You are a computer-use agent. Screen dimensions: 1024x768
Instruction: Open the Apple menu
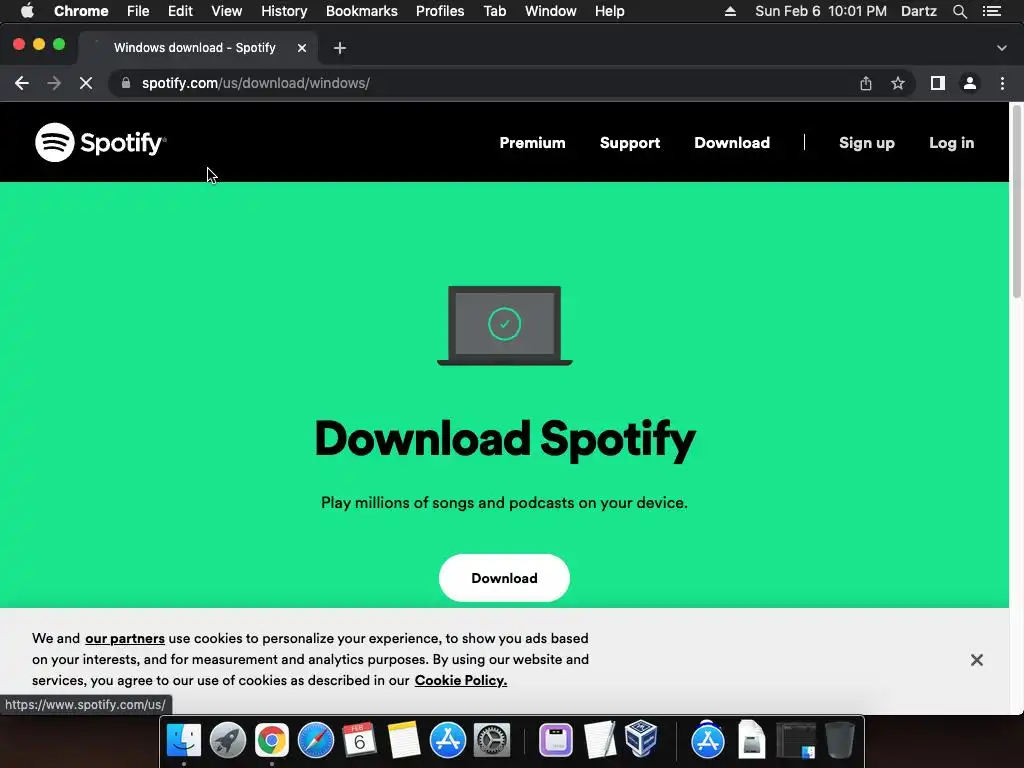[x=27, y=11]
